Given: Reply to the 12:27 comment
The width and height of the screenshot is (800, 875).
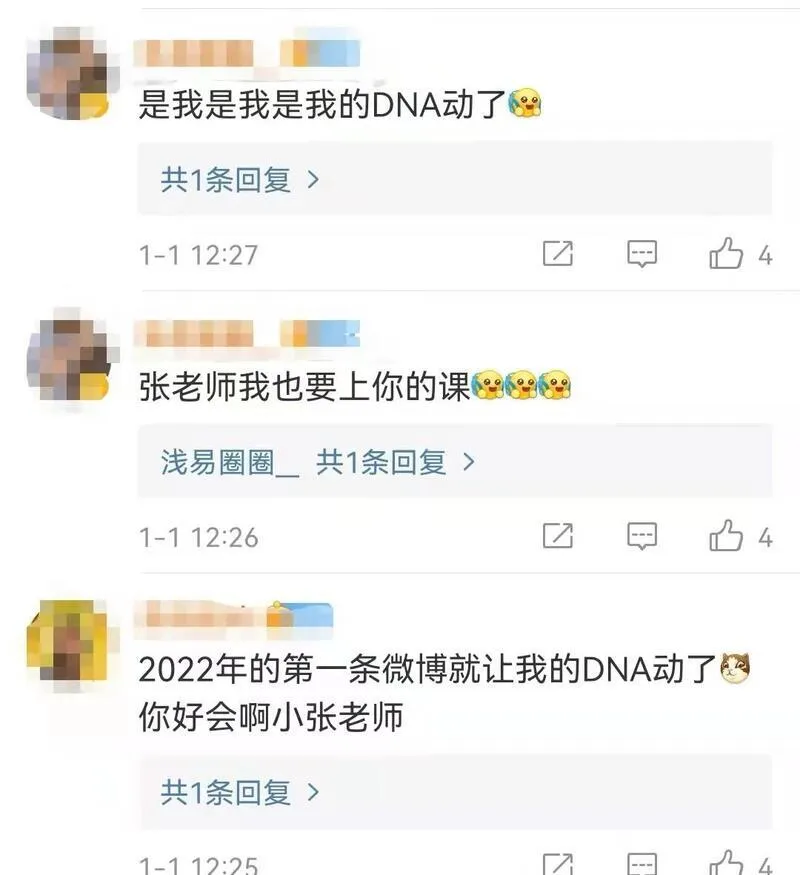Looking at the screenshot, I should [642, 254].
